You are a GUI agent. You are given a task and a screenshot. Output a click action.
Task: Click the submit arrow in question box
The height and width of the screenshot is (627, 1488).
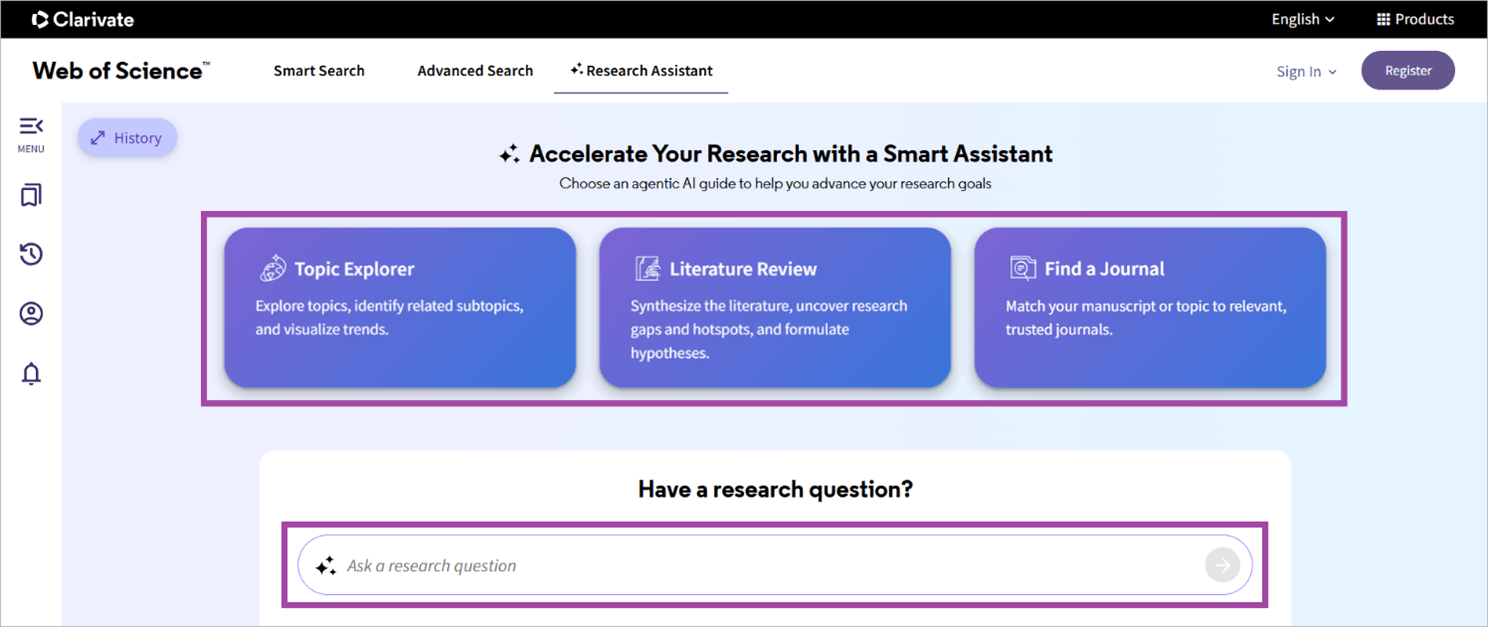click(1222, 565)
